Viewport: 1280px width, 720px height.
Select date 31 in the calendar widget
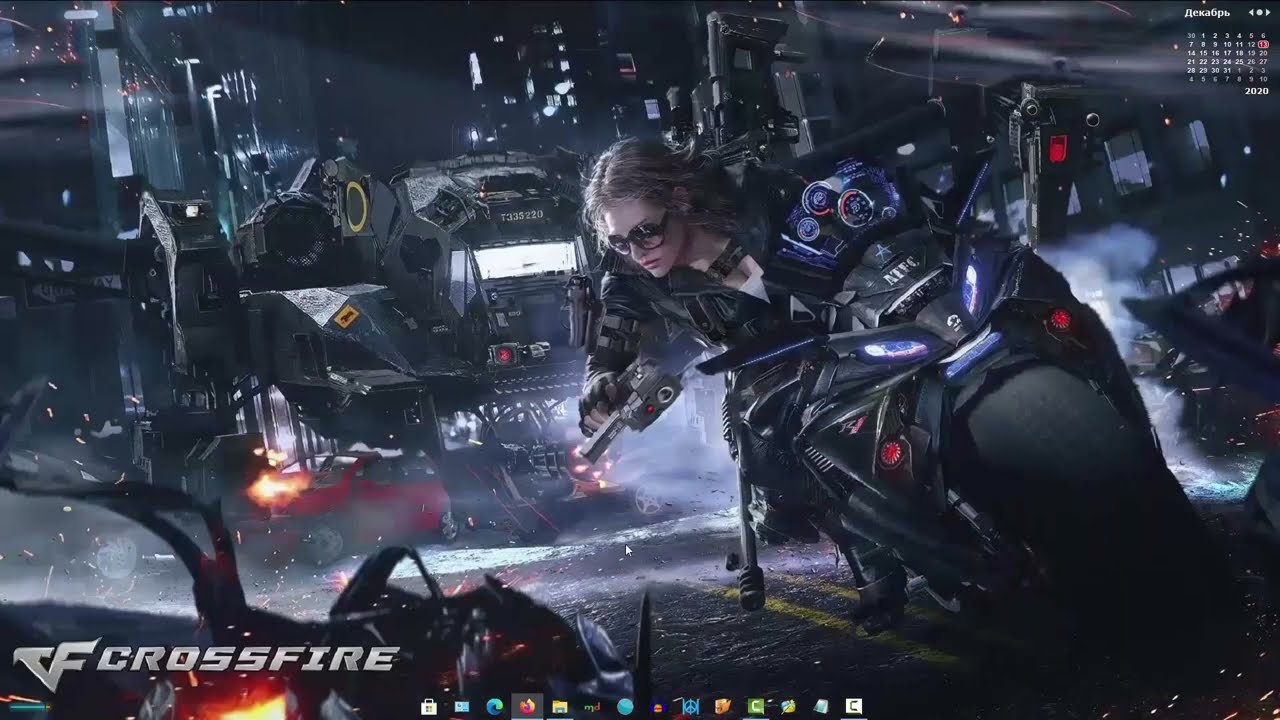(1227, 71)
